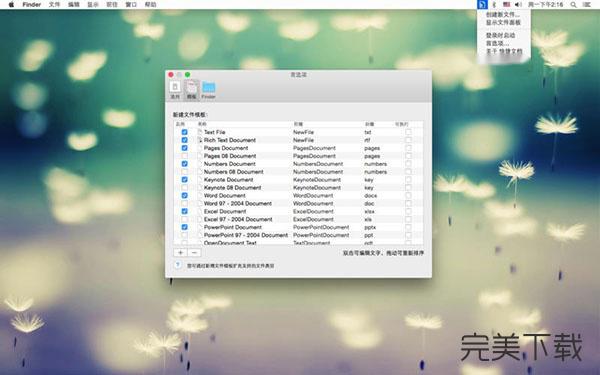This screenshot has width=600, height=375.
Task: Toggle executable checkbox for Excel Document row
Action: [x=408, y=211]
